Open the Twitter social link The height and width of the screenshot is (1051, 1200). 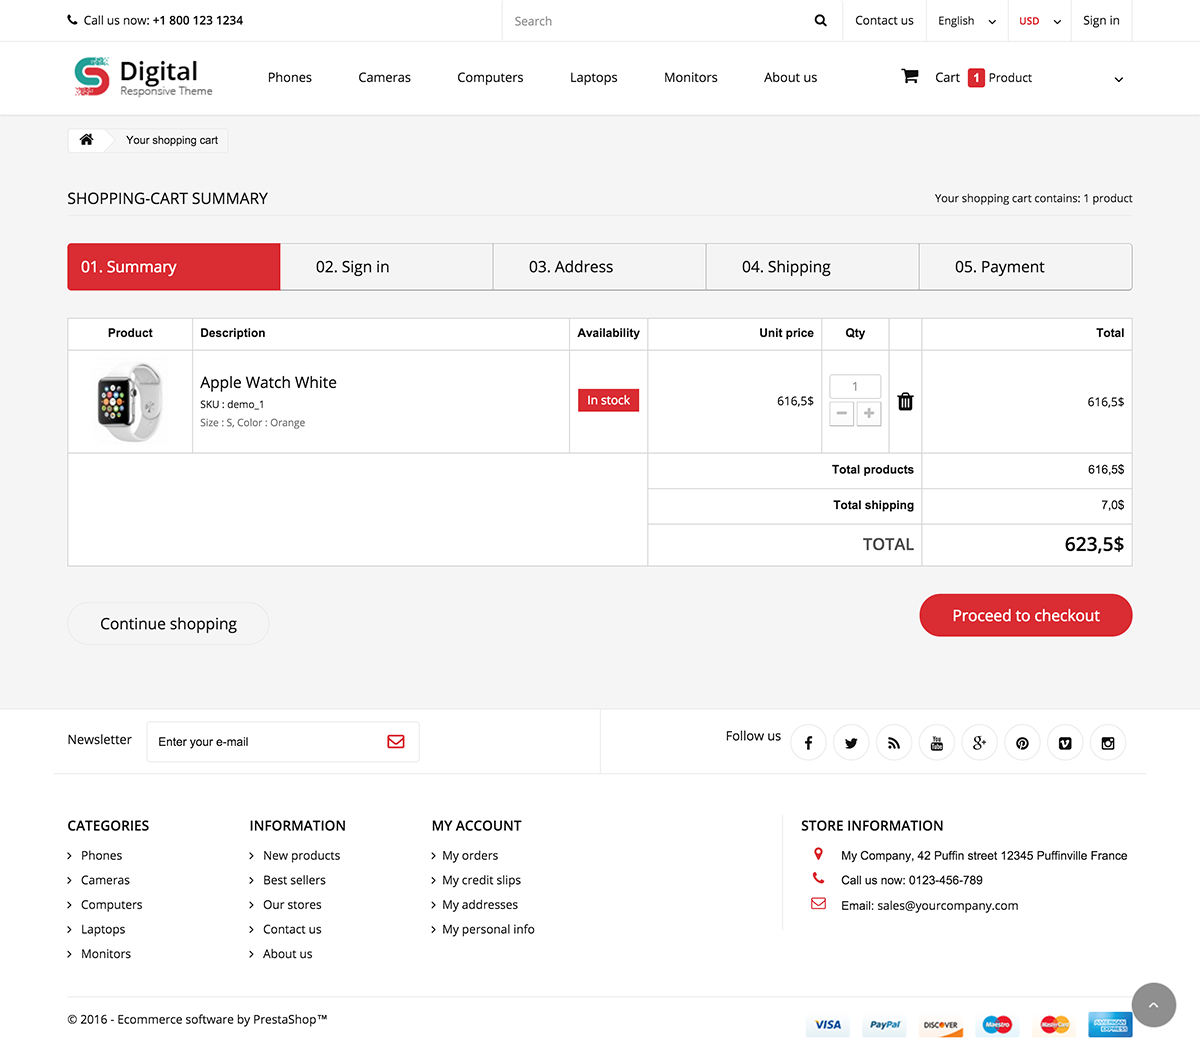pos(851,743)
